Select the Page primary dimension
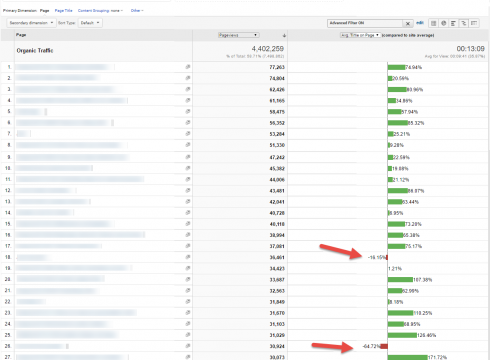Viewport: 490px width, 360px height. point(45,11)
